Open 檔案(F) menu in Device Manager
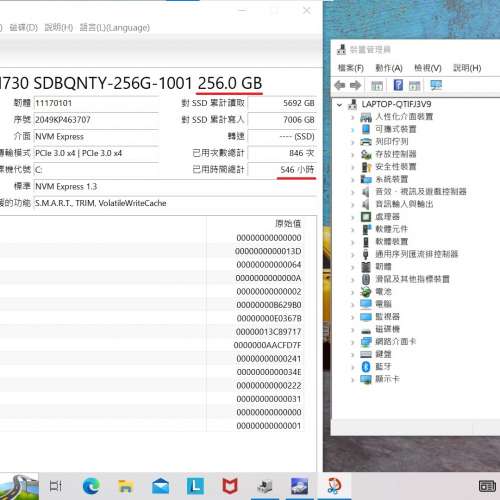The width and height of the screenshot is (500, 500). point(350,68)
